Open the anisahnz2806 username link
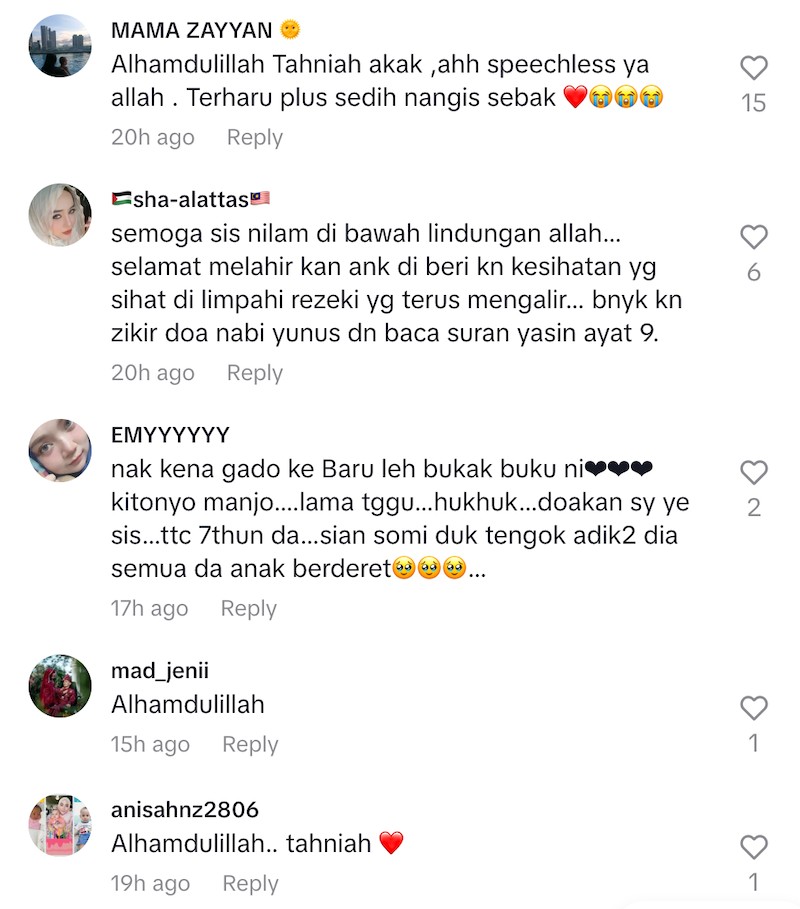The height and width of the screenshot is (909, 800). pos(185,810)
